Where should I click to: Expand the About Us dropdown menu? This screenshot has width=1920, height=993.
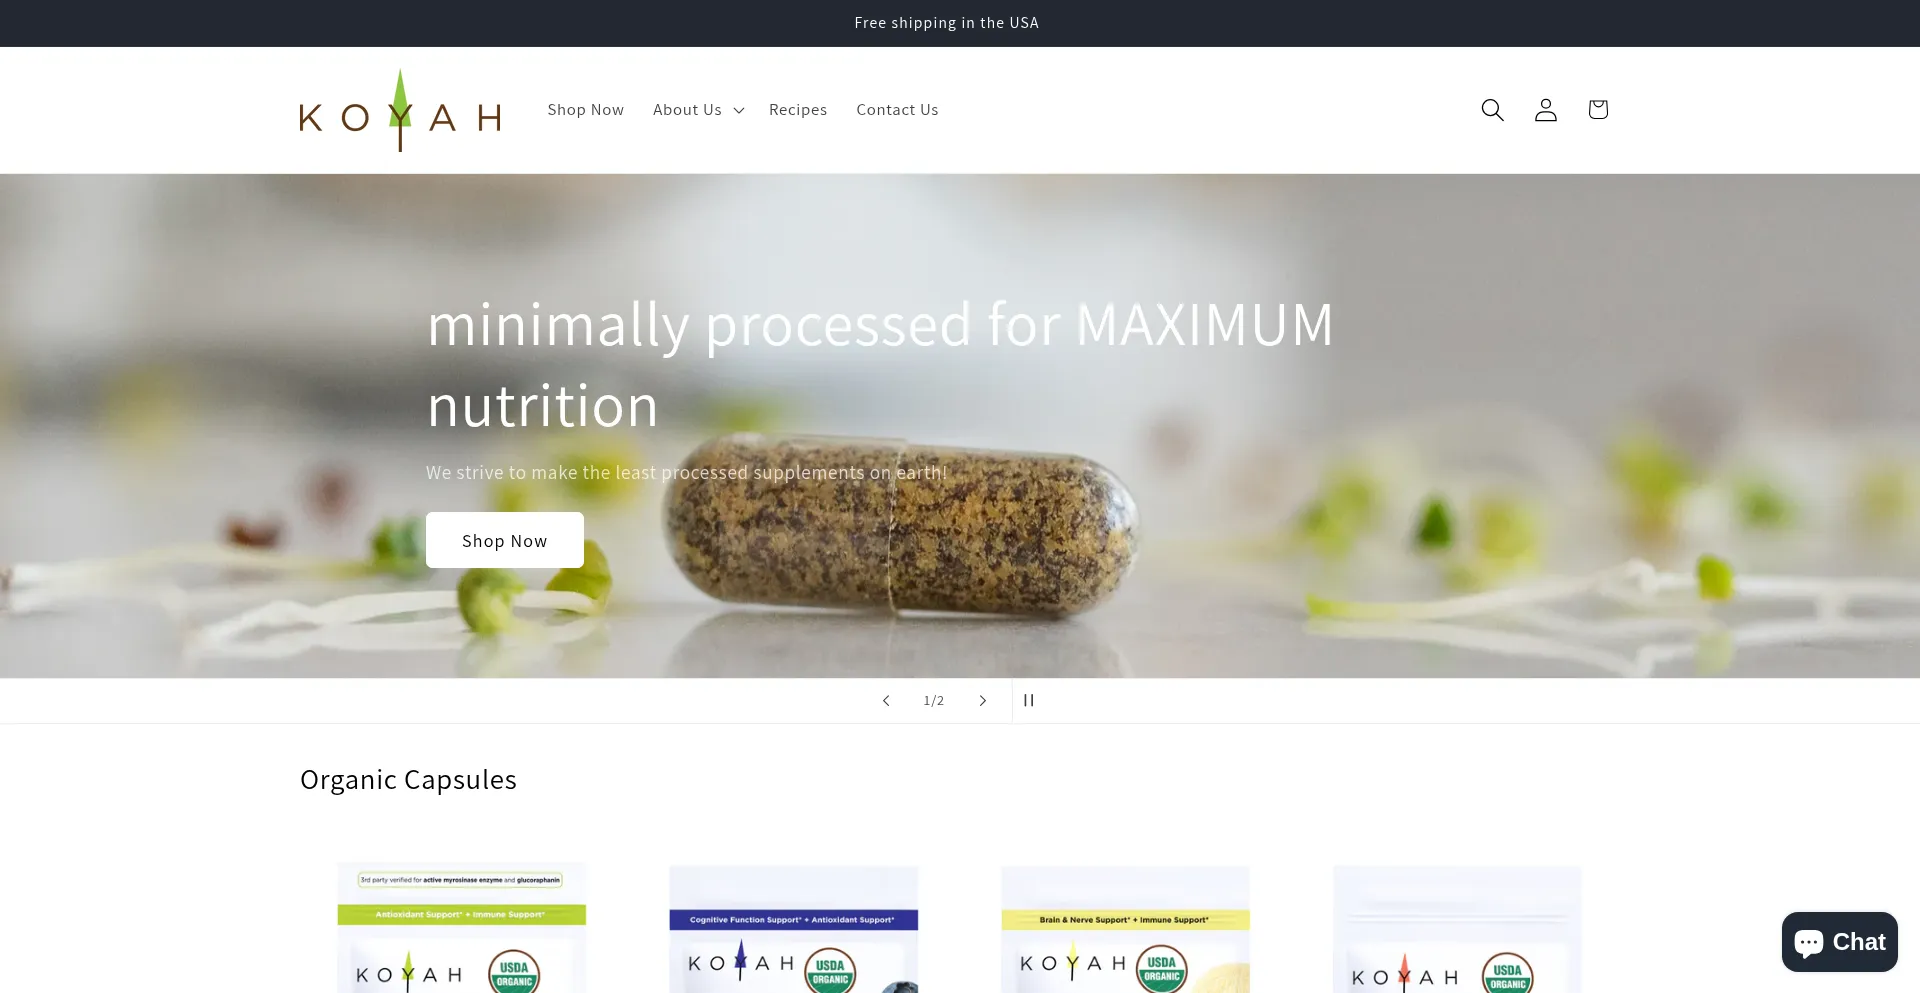tap(698, 110)
